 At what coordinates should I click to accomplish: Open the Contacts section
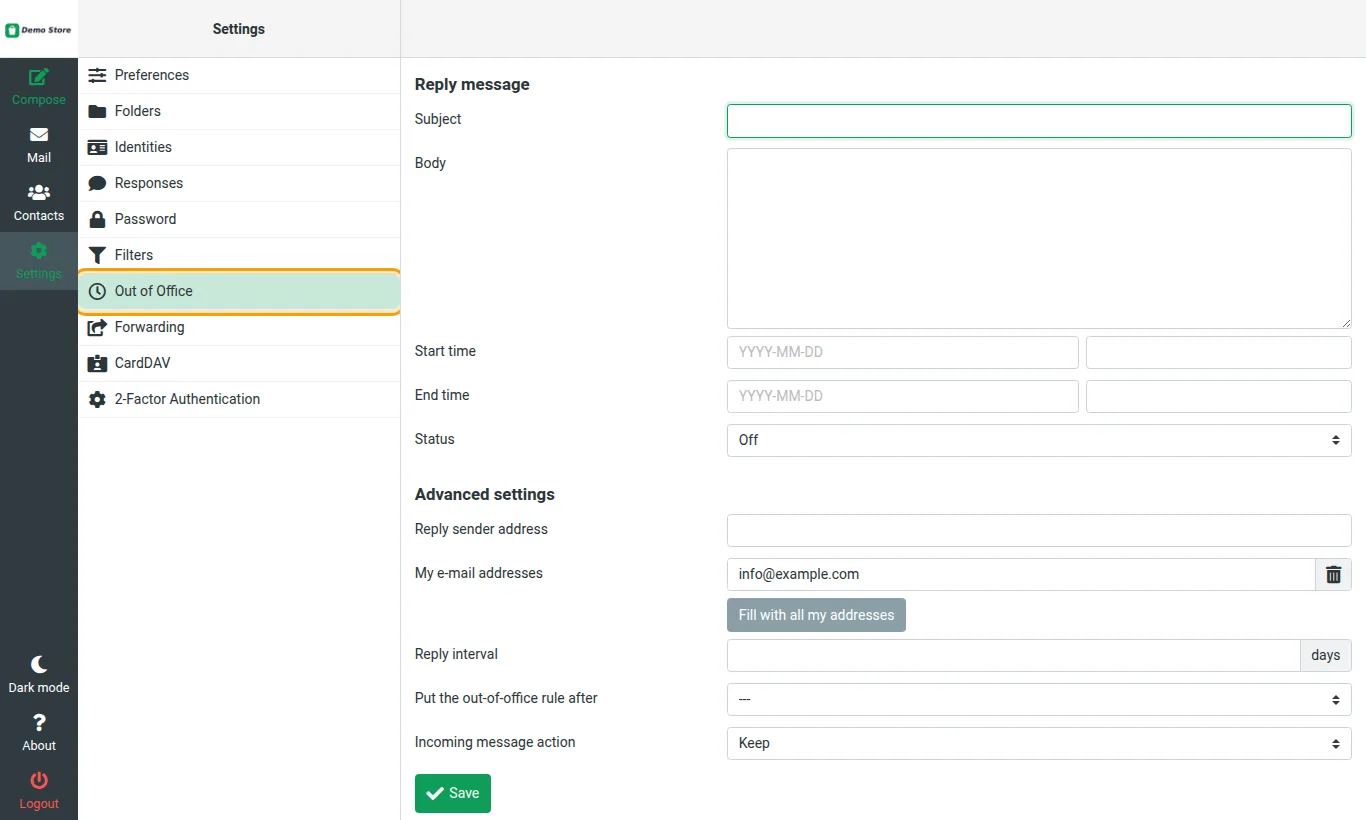39,203
